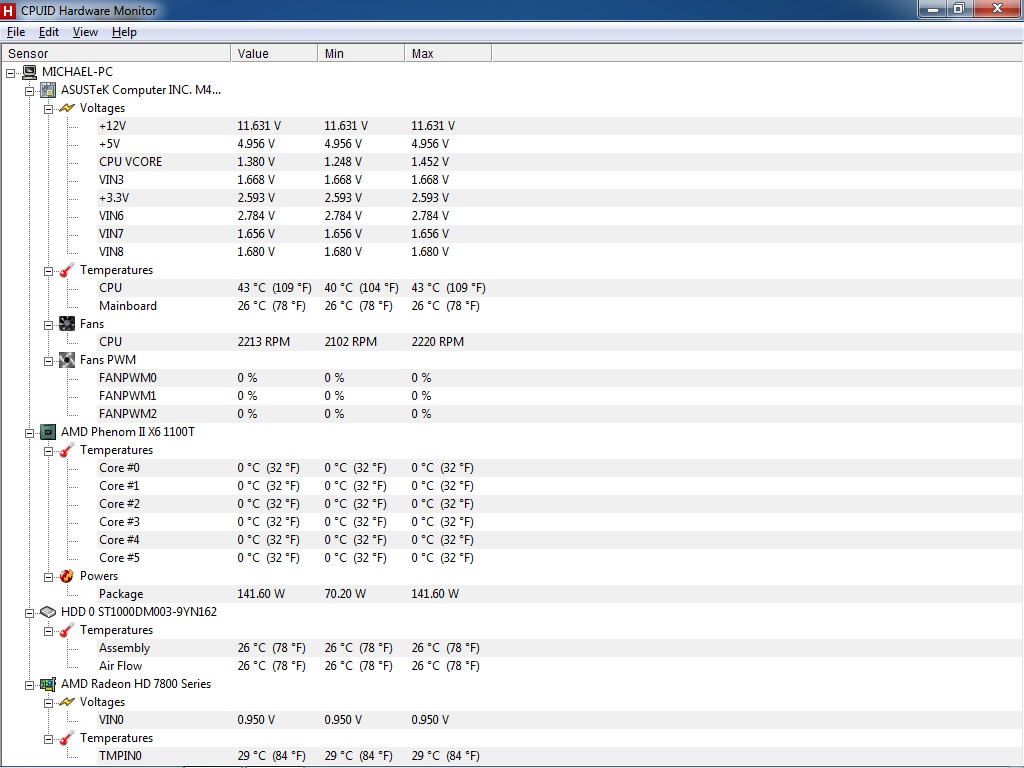Collapse the ASUSTeK Computer INC. node
The width and height of the screenshot is (1024, 768).
pyautogui.click(x=29, y=91)
